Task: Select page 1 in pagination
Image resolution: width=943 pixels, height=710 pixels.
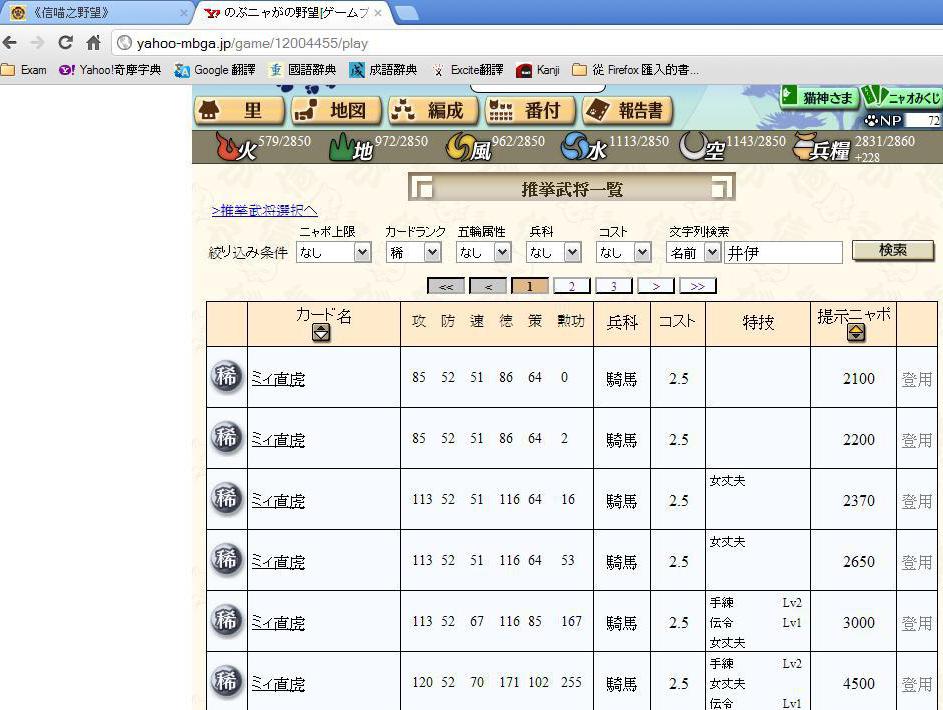Action: point(530,286)
